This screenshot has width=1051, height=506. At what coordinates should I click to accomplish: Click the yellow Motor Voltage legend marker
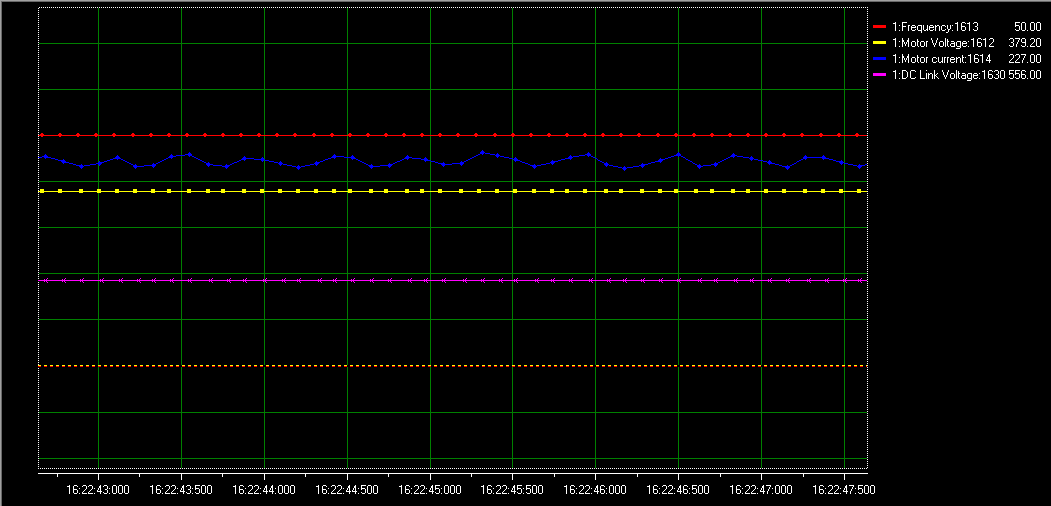click(880, 43)
